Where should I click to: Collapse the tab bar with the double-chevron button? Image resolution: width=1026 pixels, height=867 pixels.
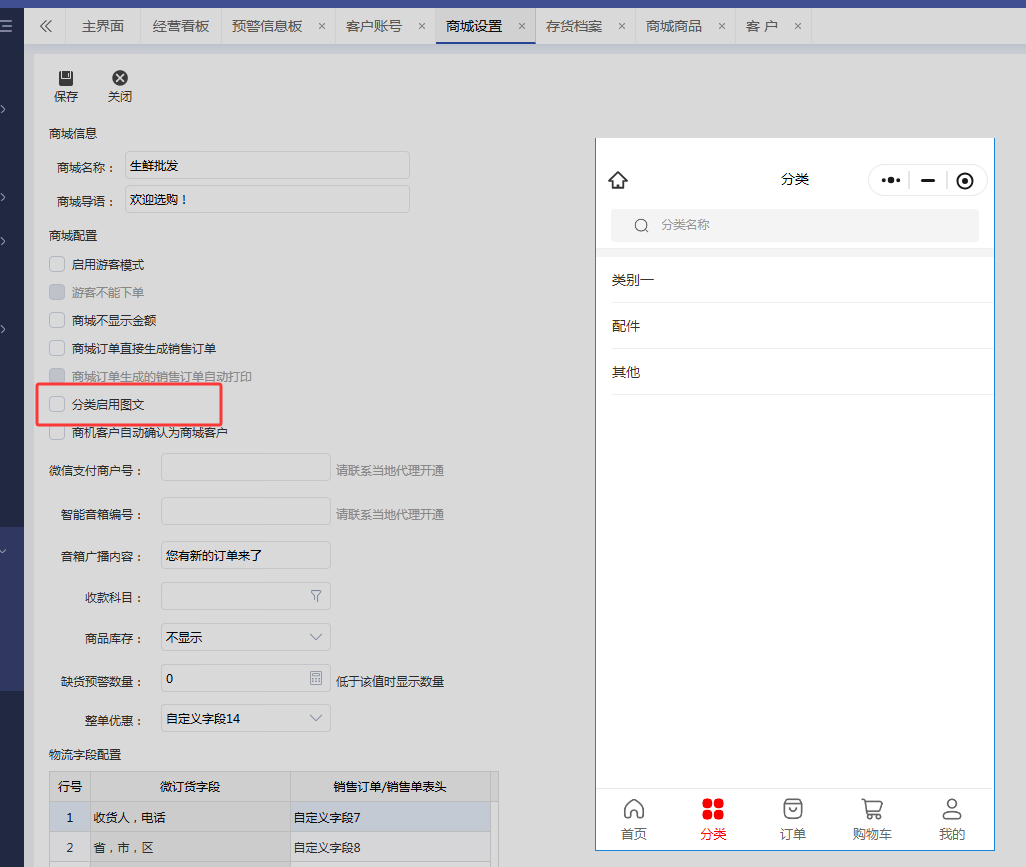coord(45,26)
